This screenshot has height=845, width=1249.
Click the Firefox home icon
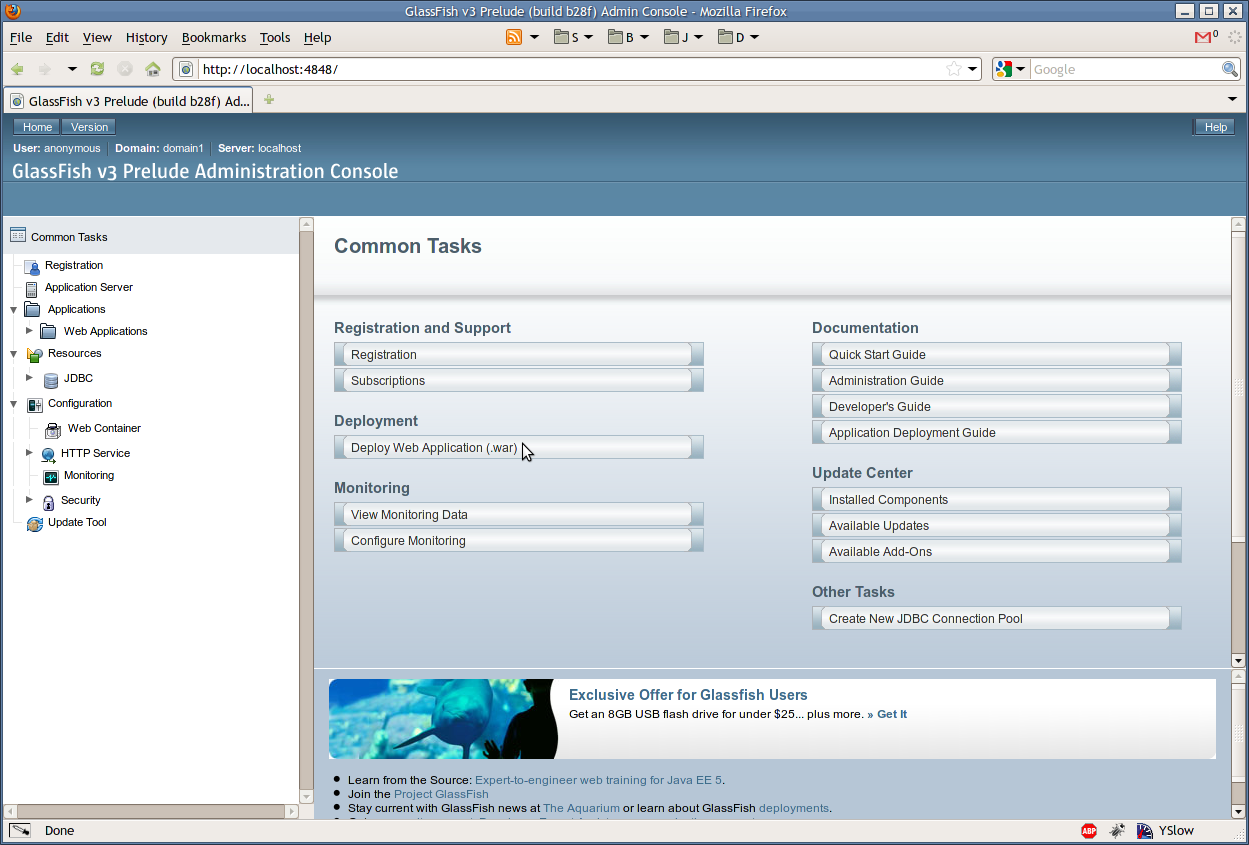click(153, 69)
